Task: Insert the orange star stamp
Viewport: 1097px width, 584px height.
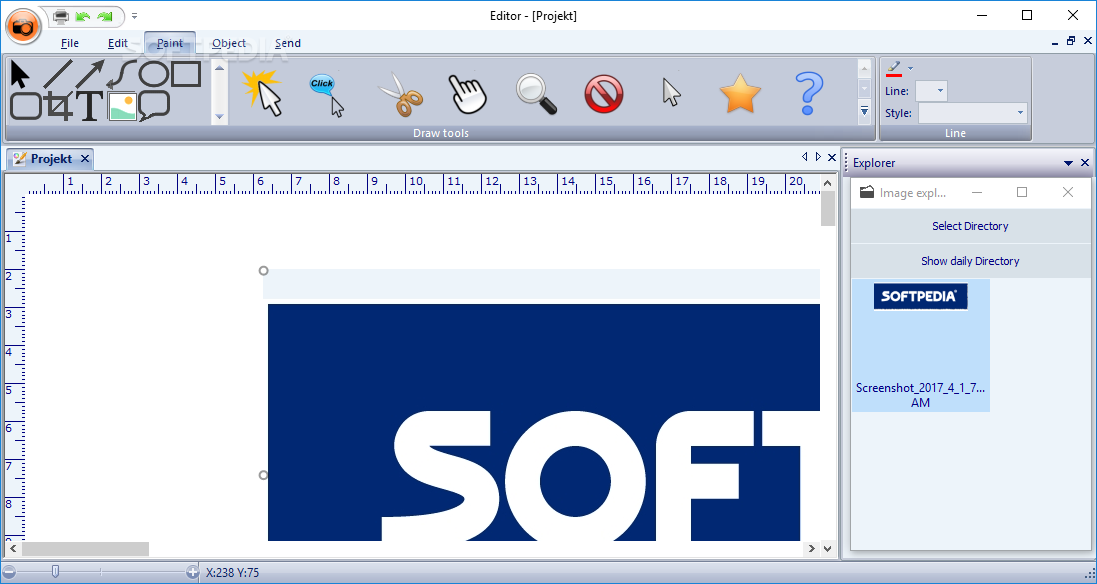Action: pos(739,94)
